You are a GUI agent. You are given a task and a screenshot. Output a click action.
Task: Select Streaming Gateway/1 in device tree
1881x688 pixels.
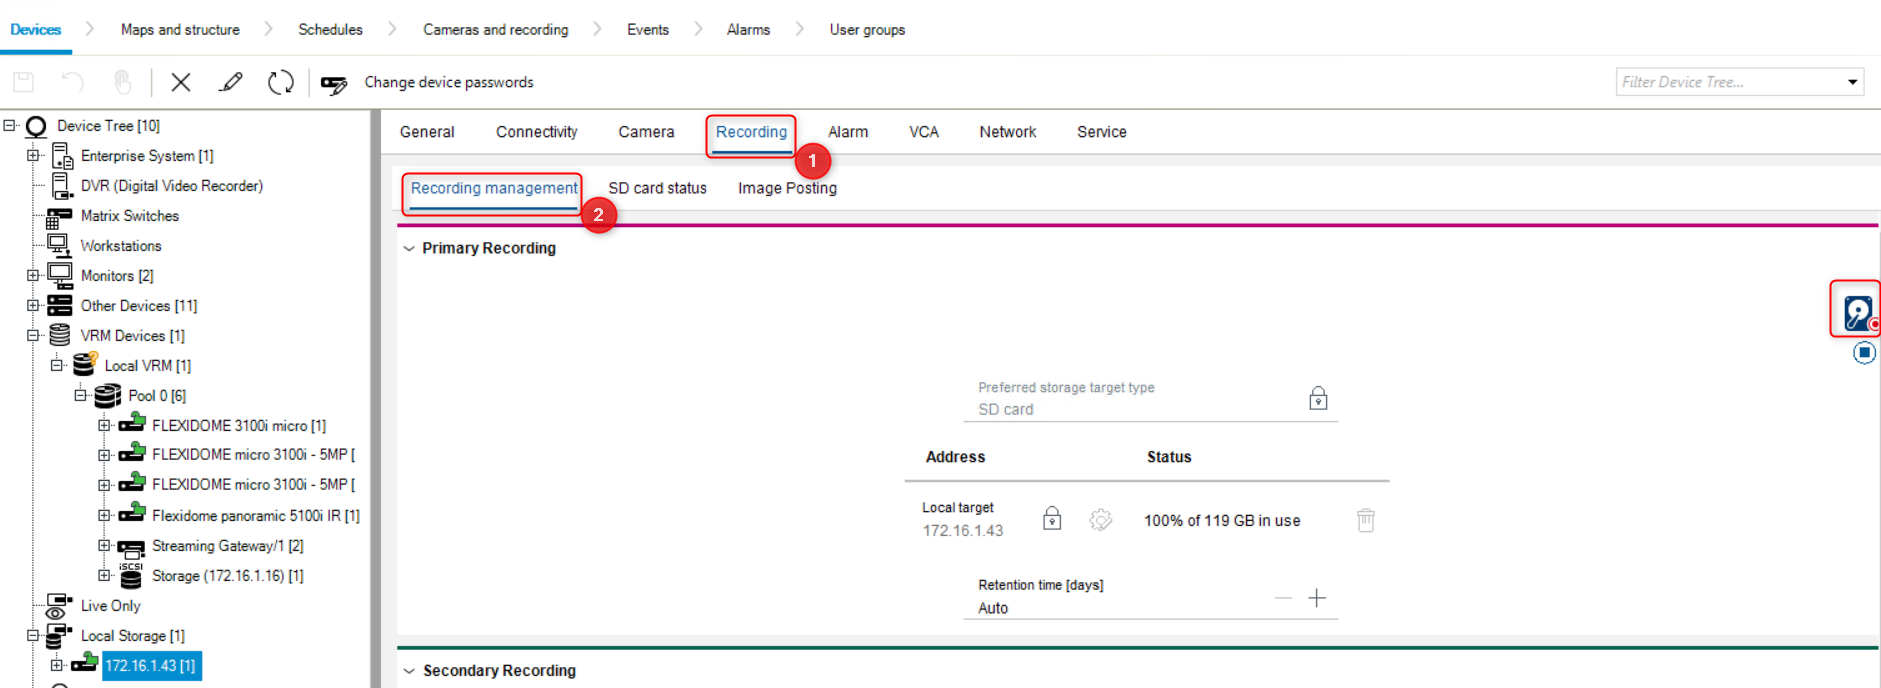[x=227, y=546]
